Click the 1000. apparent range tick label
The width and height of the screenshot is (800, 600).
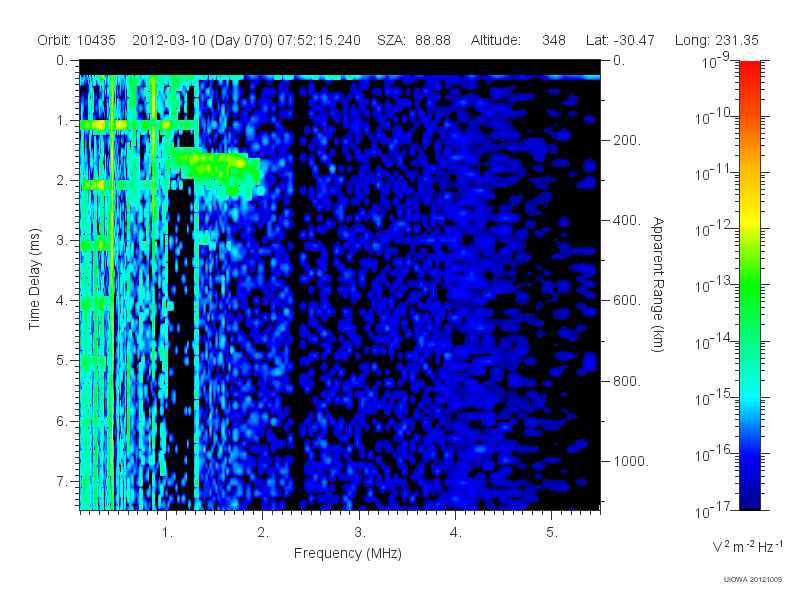tap(631, 461)
